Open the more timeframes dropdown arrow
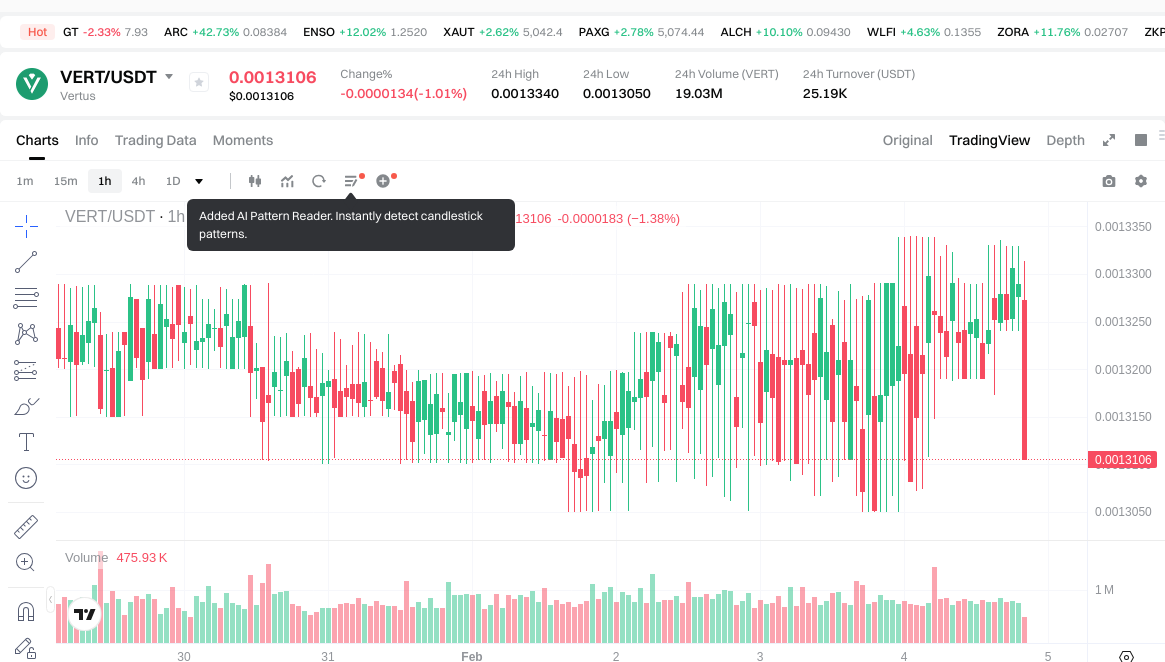The image size is (1165, 662). (199, 181)
